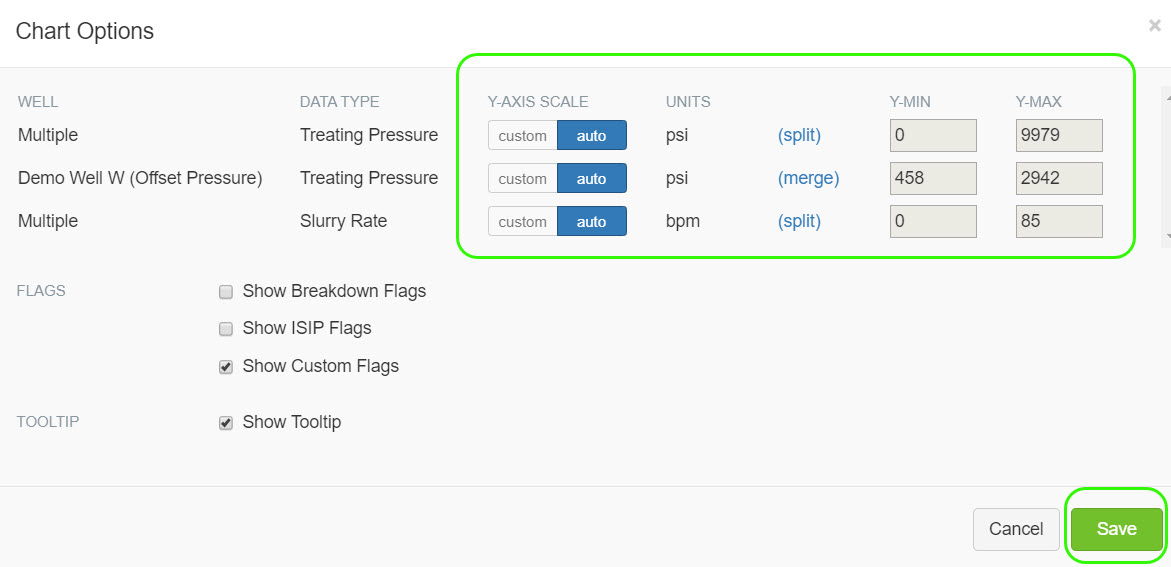Image resolution: width=1171 pixels, height=567 pixels.
Task: Set Slurry Rate scale to custom
Action: pos(522,222)
